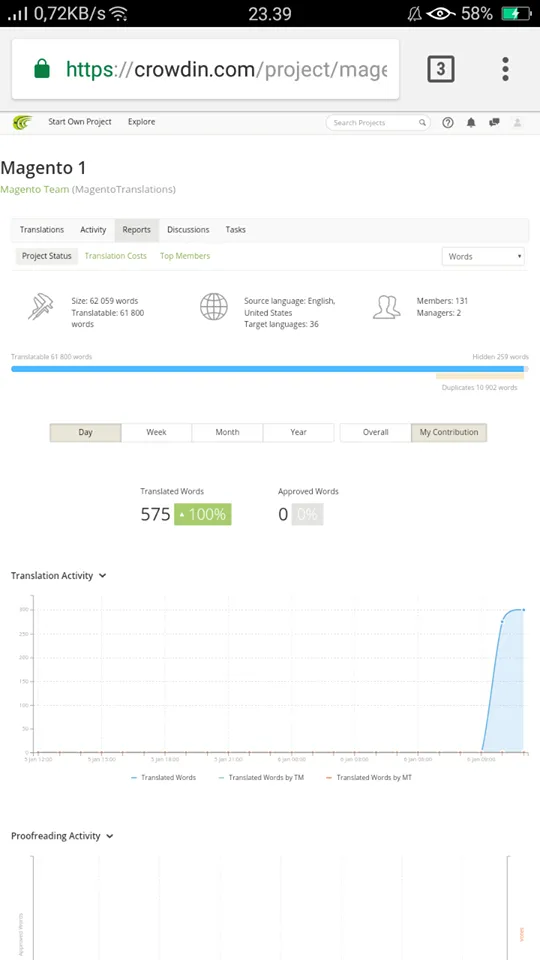Focus the Search Projects field
Viewport: 540px width, 960px height.
378,122
